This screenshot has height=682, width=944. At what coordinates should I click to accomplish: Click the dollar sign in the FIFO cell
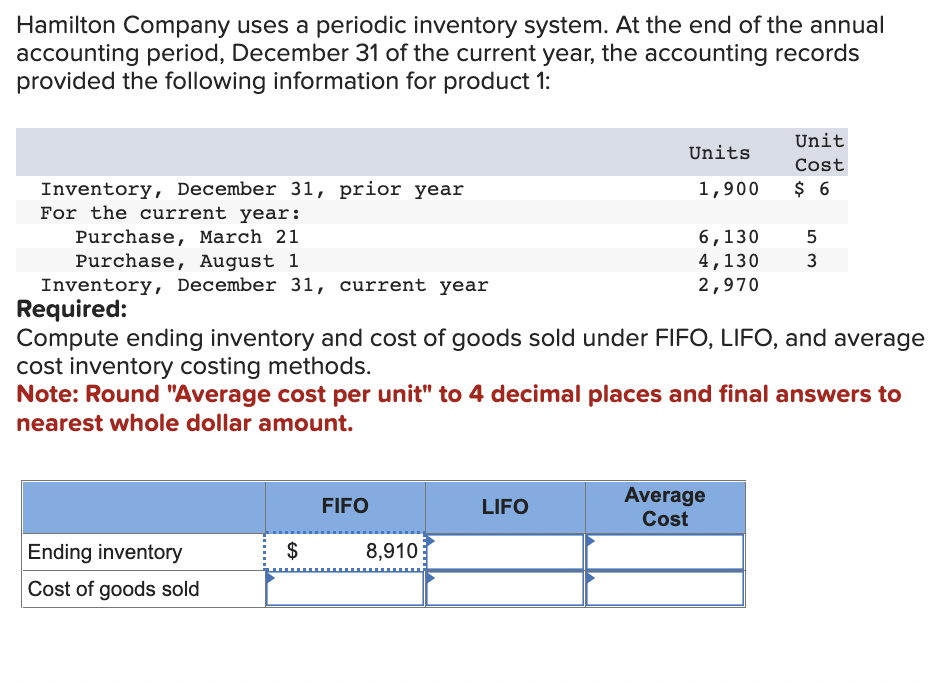point(293,551)
